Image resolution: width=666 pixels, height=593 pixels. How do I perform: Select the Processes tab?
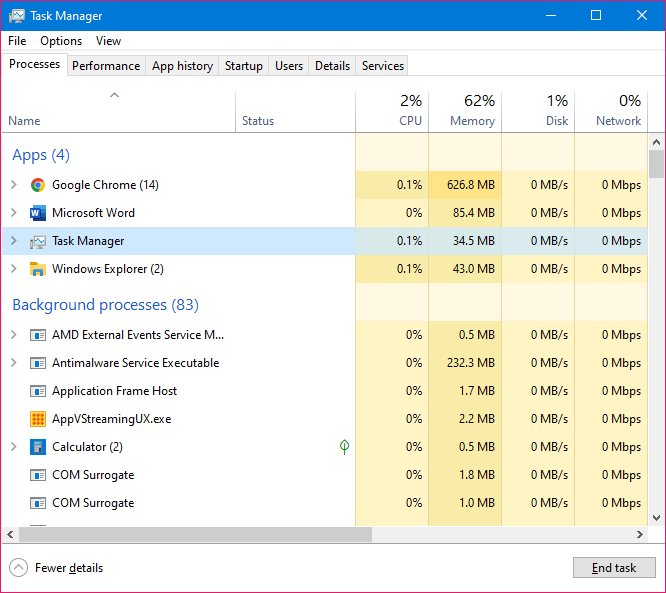(x=34, y=64)
